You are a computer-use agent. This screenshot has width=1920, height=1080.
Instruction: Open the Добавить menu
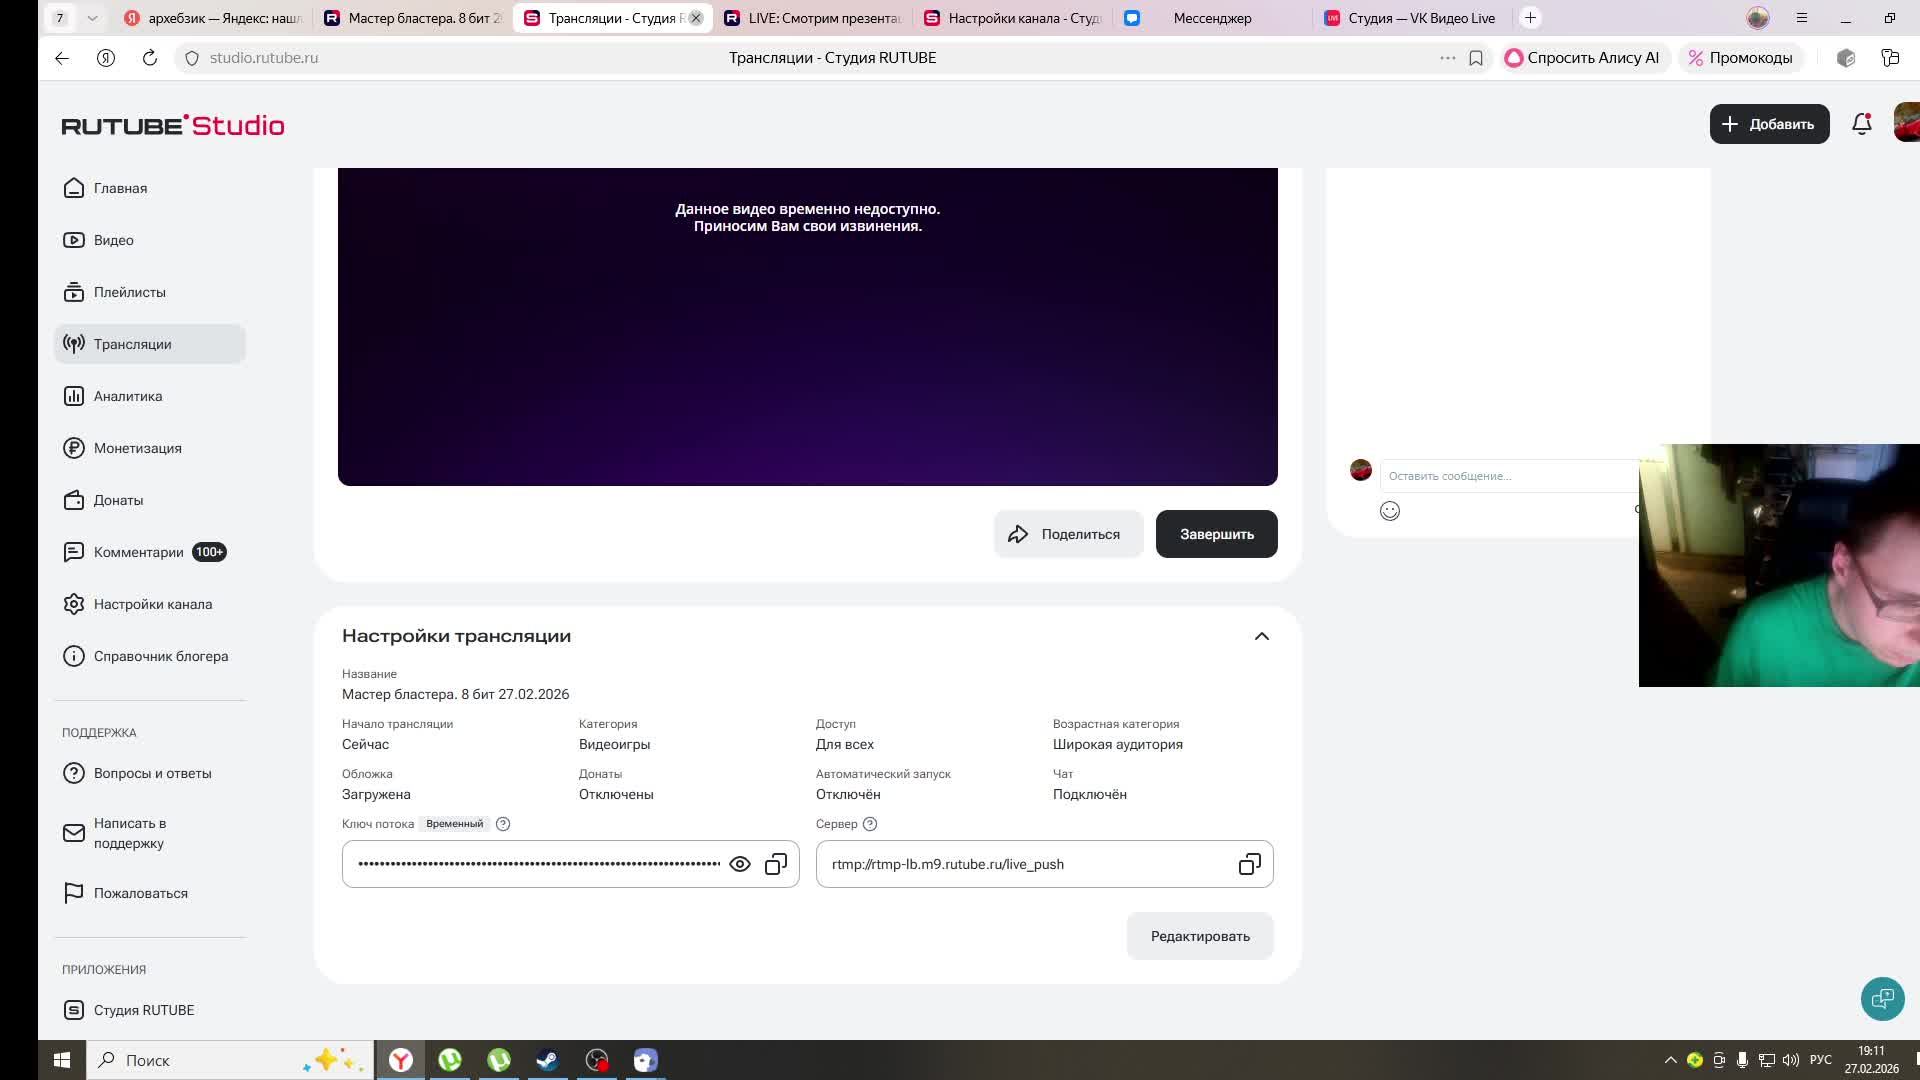(x=1769, y=124)
